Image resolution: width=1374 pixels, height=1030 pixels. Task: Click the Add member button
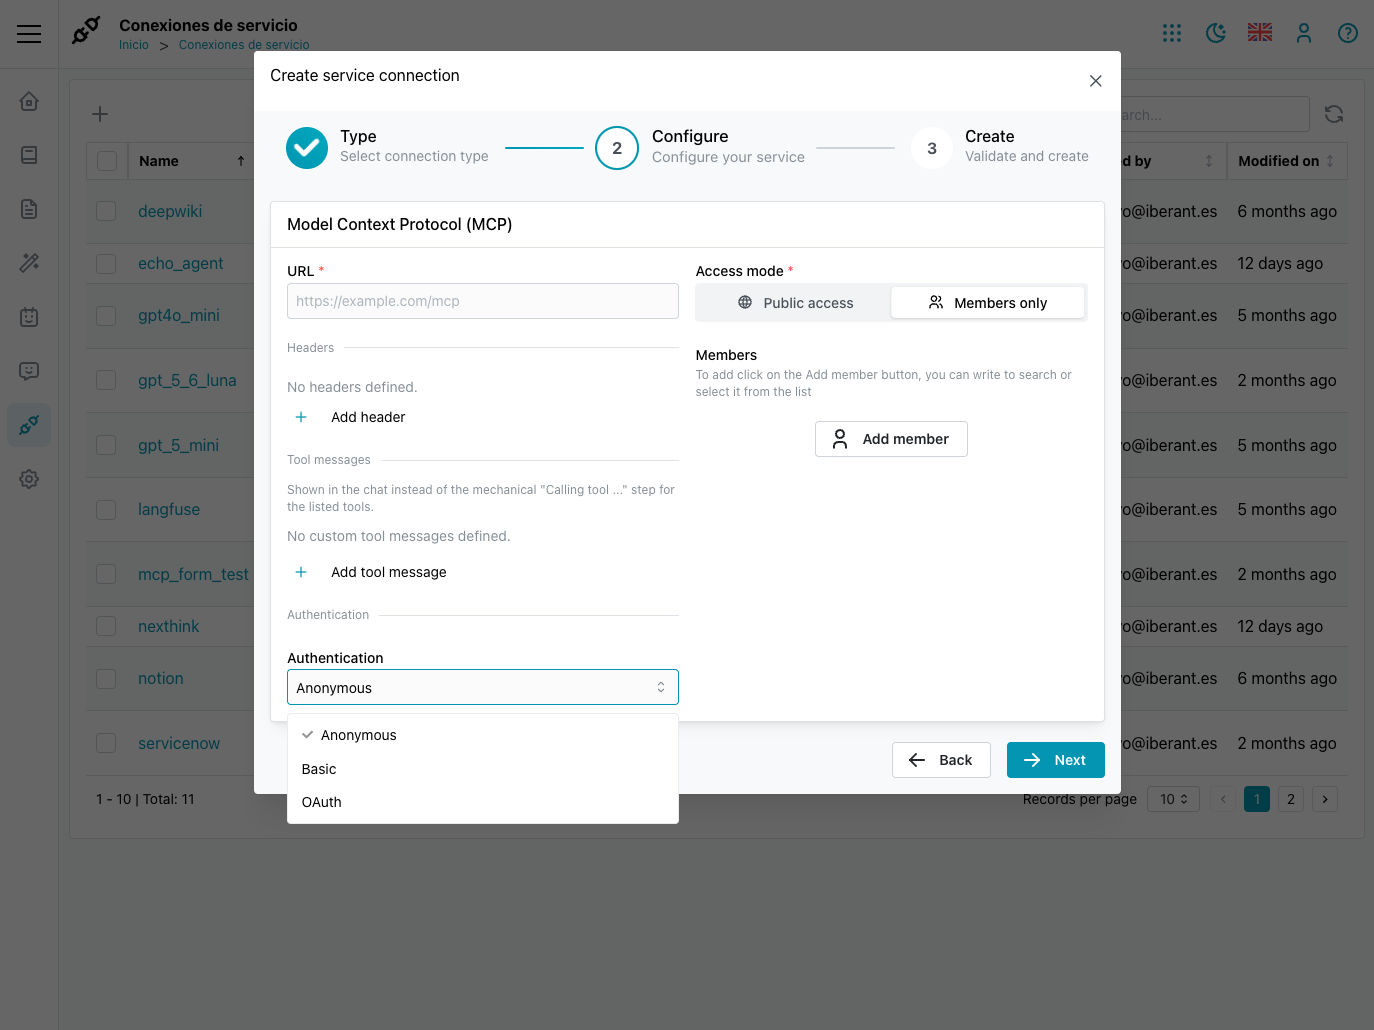[891, 439]
